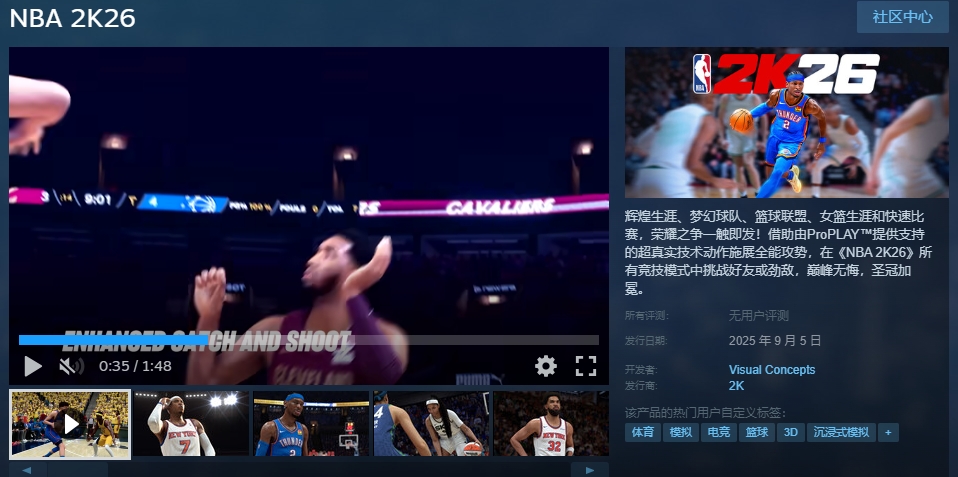Unmute the trailer audio
Screen dimensions: 958x477
(x=71, y=366)
